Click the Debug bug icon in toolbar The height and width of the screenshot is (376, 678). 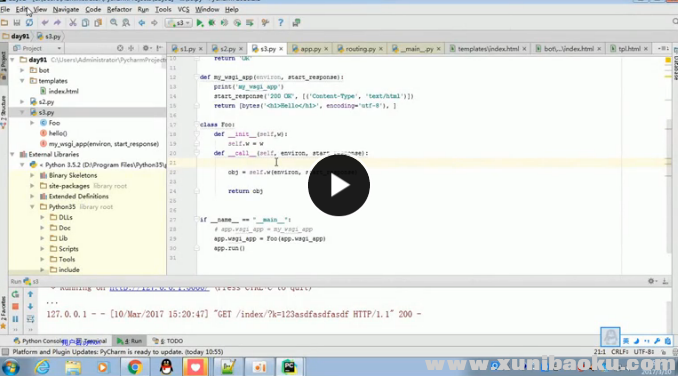[212, 23]
